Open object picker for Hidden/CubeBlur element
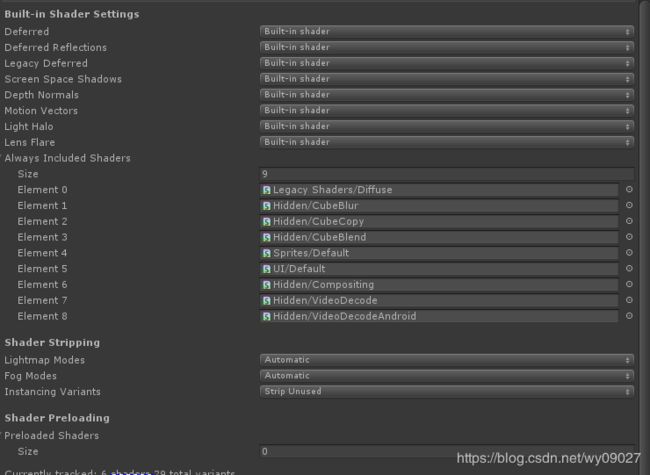The height and width of the screenshot is (475, 650). [x=629, y=206]
